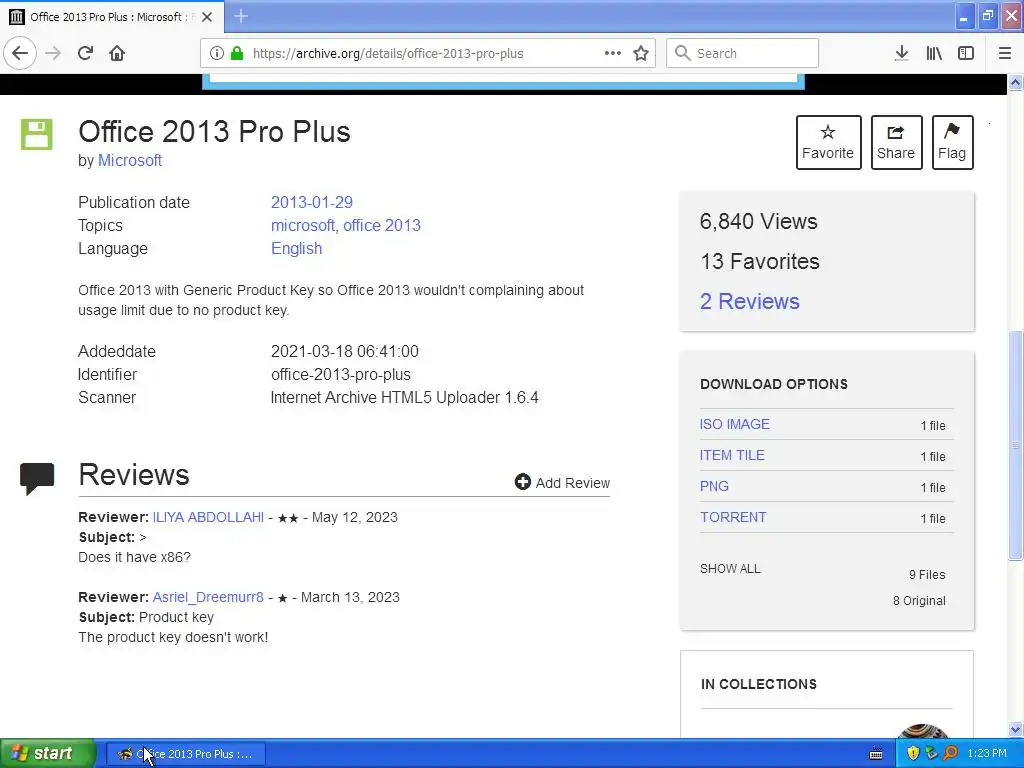Click the 8 Original files text
1024x768 pixels.
(x=919, y=601)
